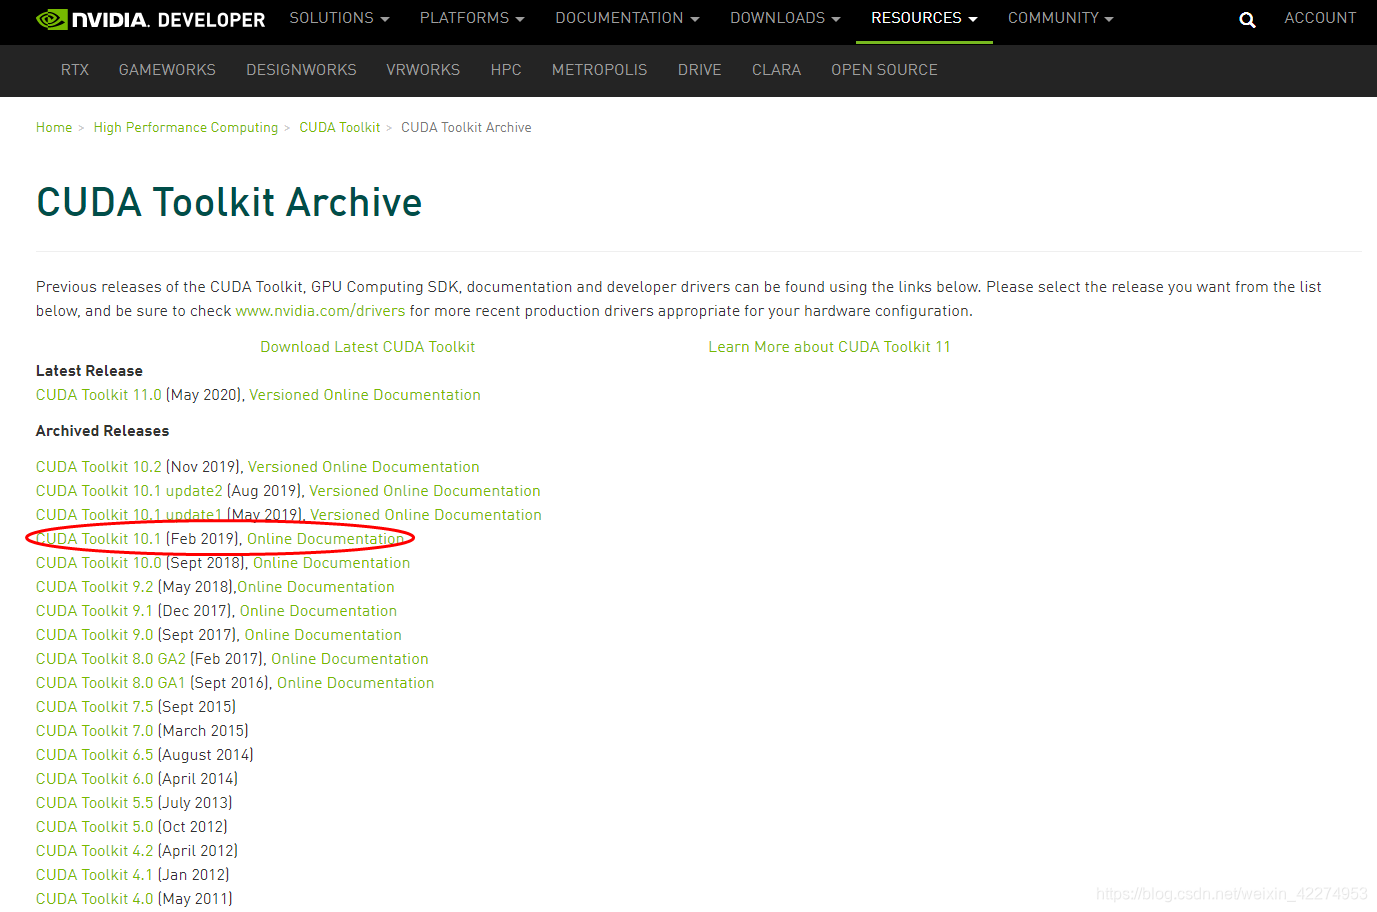Select GameWorks in the secondary nav

click(167, 70)
